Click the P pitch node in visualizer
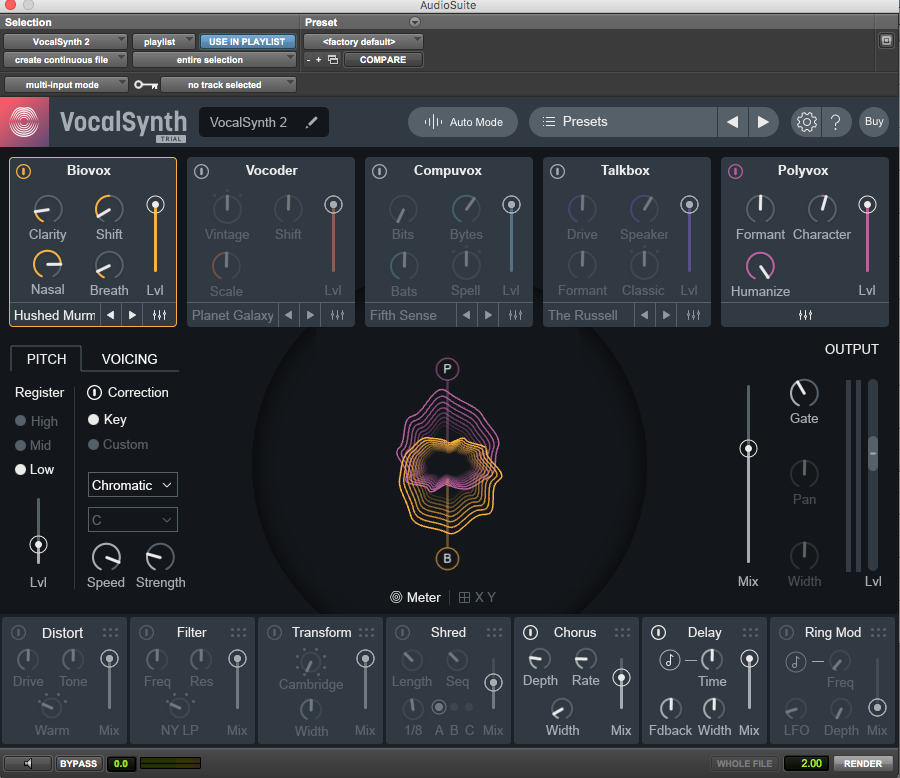 [x=447, y=369]
